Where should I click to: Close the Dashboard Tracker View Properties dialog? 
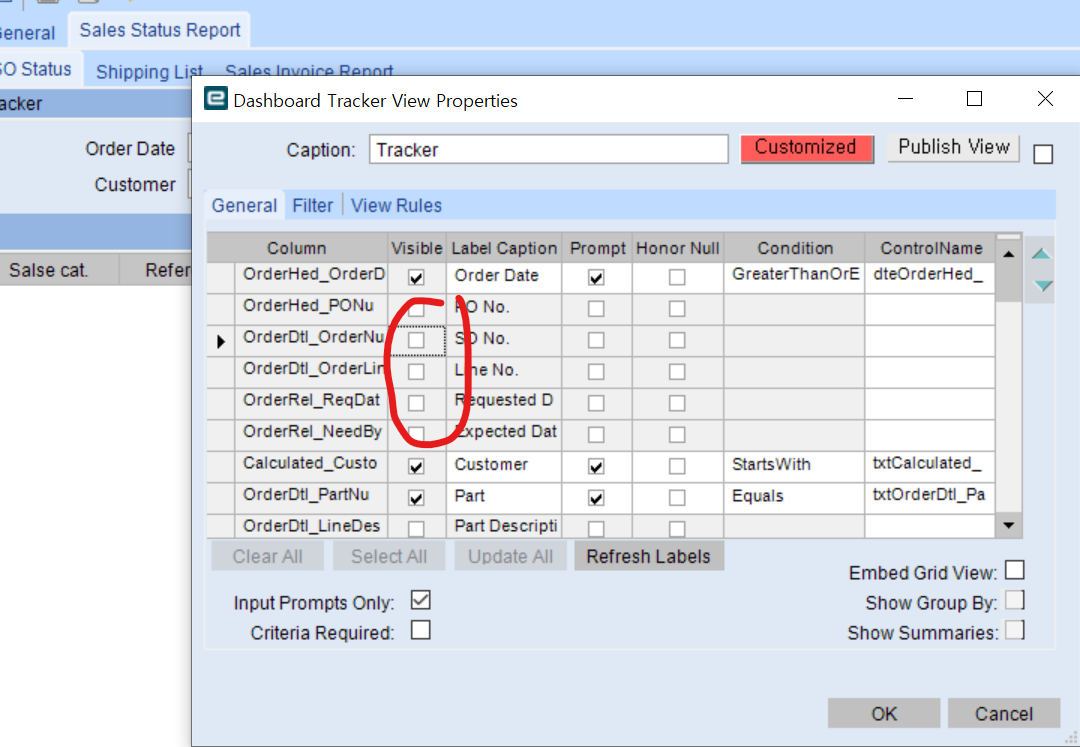click(1045, 99)
